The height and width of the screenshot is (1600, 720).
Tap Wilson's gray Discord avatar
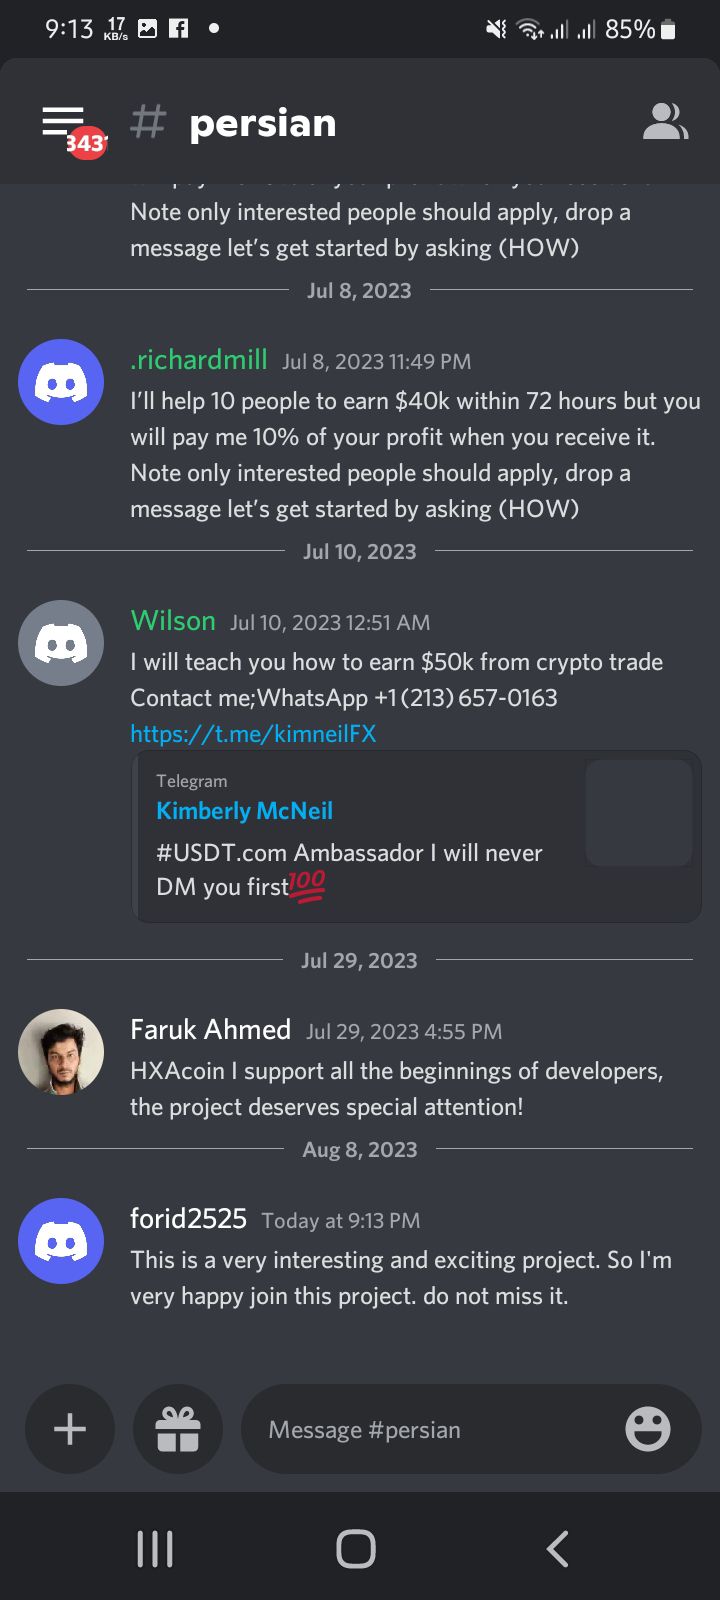61,643
